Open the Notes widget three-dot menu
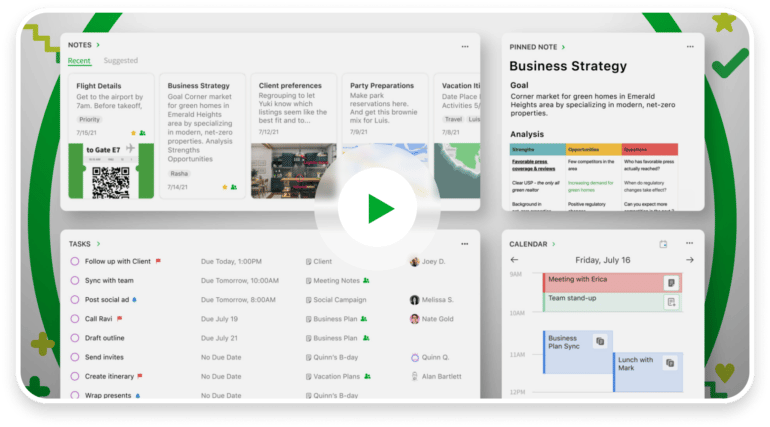This screenshot has height=427, width=770. click(x=464, y=46)
